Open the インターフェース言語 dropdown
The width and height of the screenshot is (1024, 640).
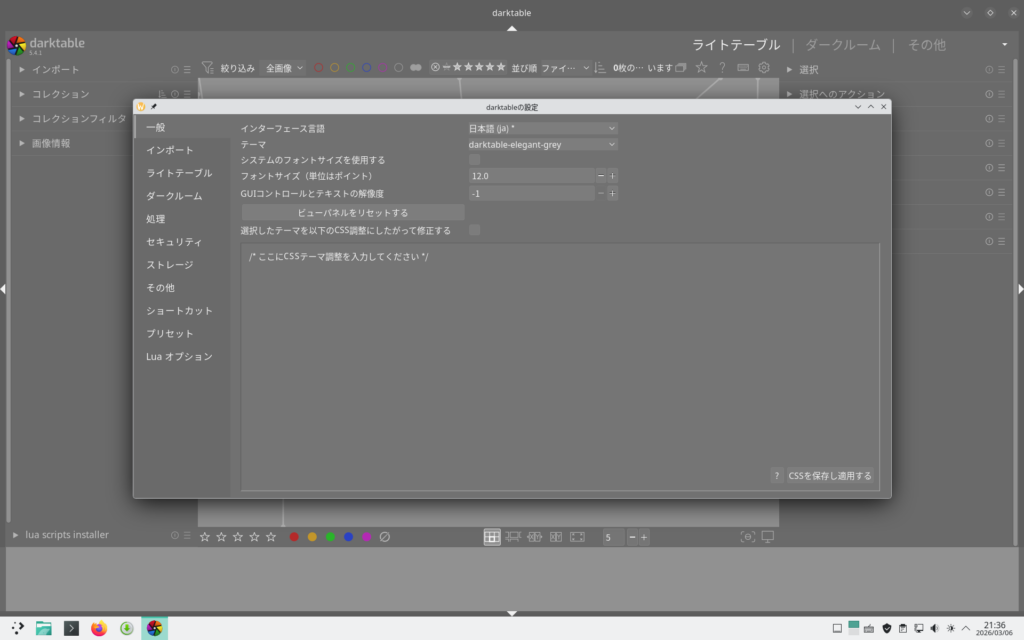[x=542, y=128]
